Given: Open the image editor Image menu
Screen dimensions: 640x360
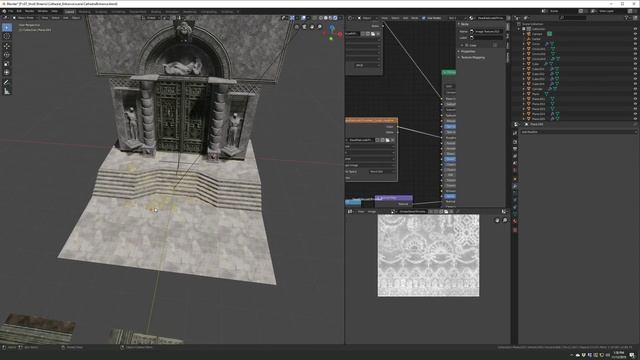Looking at the screenshot, I should pos(372,211).
